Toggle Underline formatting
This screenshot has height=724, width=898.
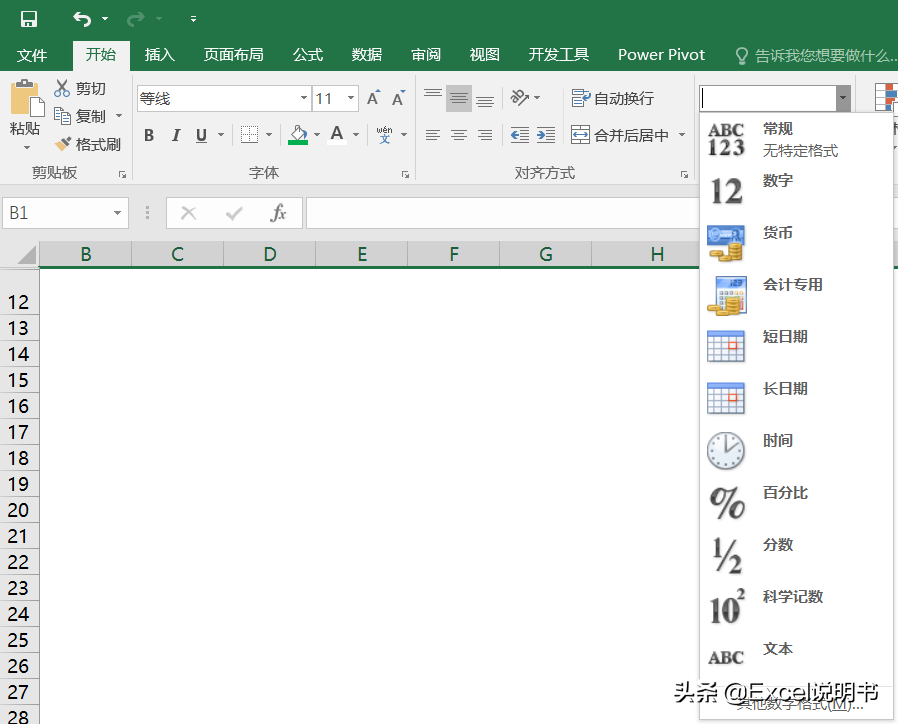click(x=201, y=135)
